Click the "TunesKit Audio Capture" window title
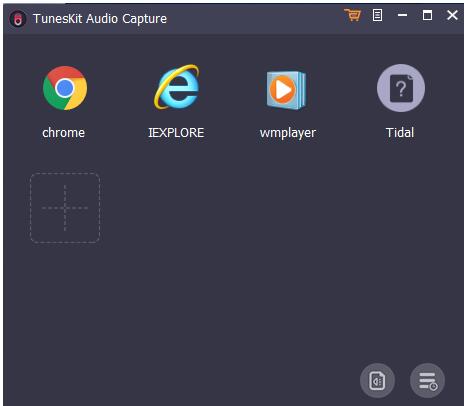The height and width of the screenshot is (406, 464). 100,19
